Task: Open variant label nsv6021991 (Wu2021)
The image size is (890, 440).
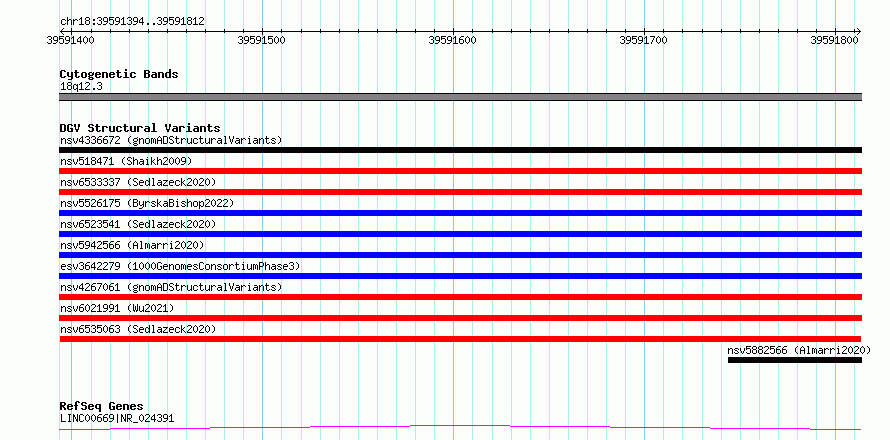Action: click(x=117, y=308)
